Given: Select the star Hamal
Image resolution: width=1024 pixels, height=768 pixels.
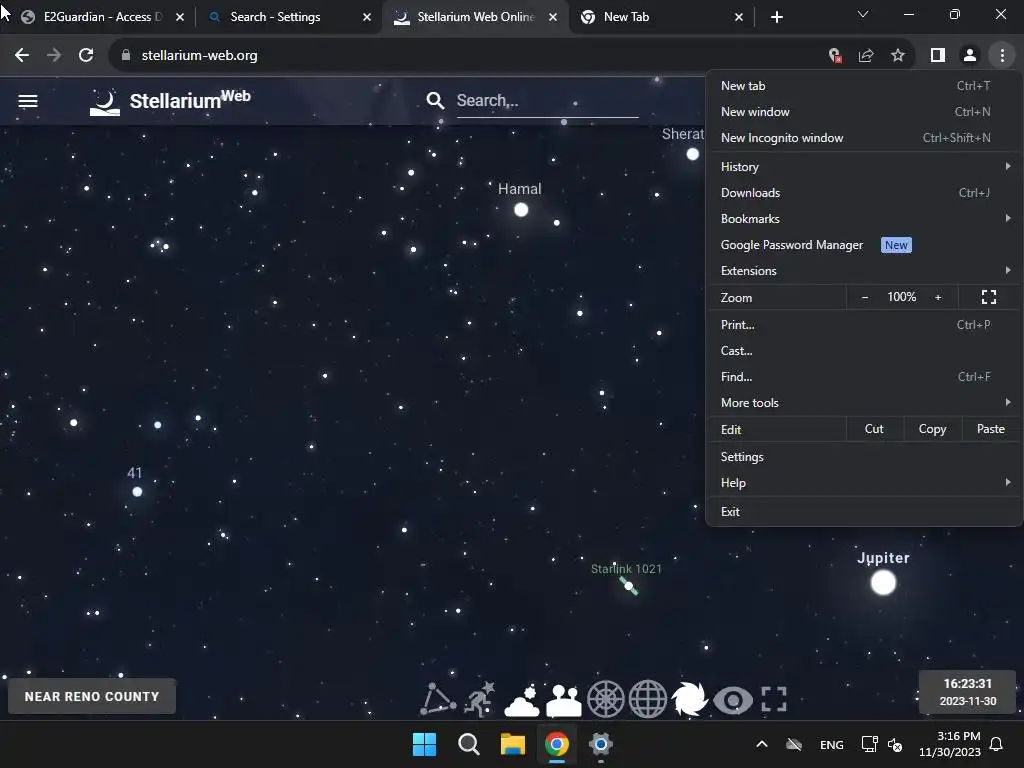Looking at the screenshot, I should click(x=520, y=210).
